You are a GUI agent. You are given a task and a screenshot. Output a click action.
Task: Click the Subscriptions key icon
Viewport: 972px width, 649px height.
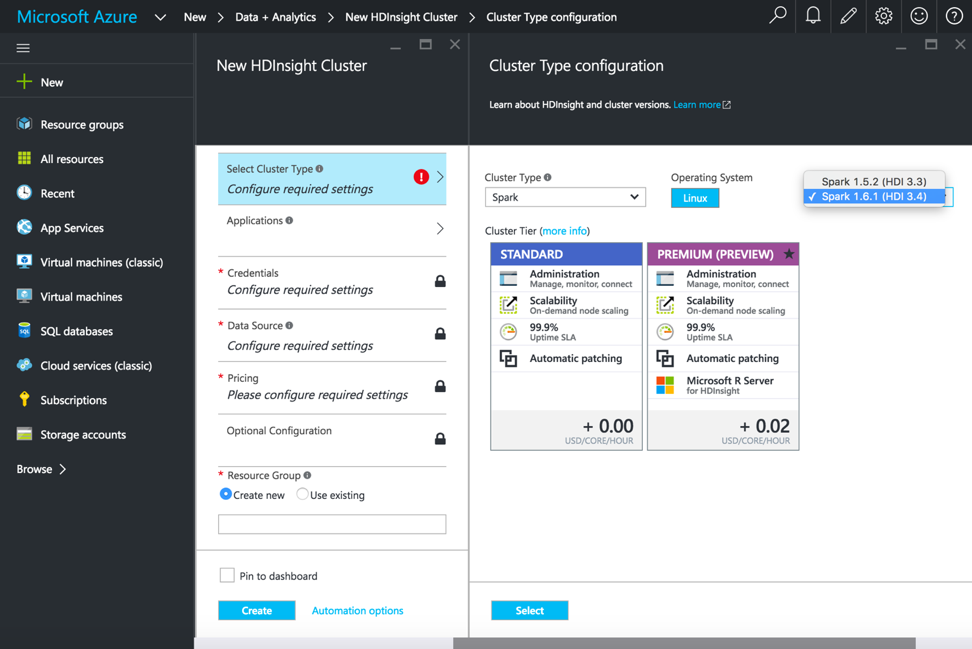24,399
